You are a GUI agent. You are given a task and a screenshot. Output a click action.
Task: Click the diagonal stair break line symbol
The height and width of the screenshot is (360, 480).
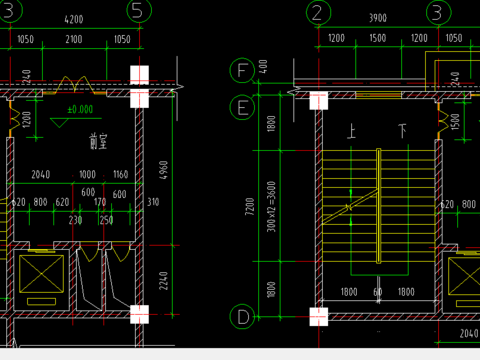coord(349,207)
